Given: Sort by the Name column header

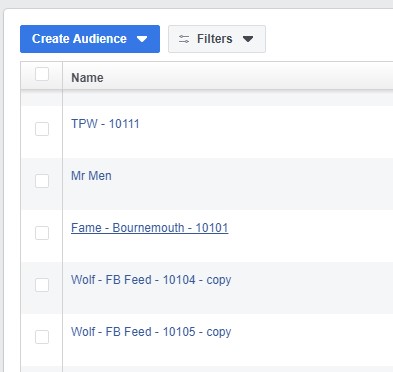Looking at the screenshot, I should (87, 78).
